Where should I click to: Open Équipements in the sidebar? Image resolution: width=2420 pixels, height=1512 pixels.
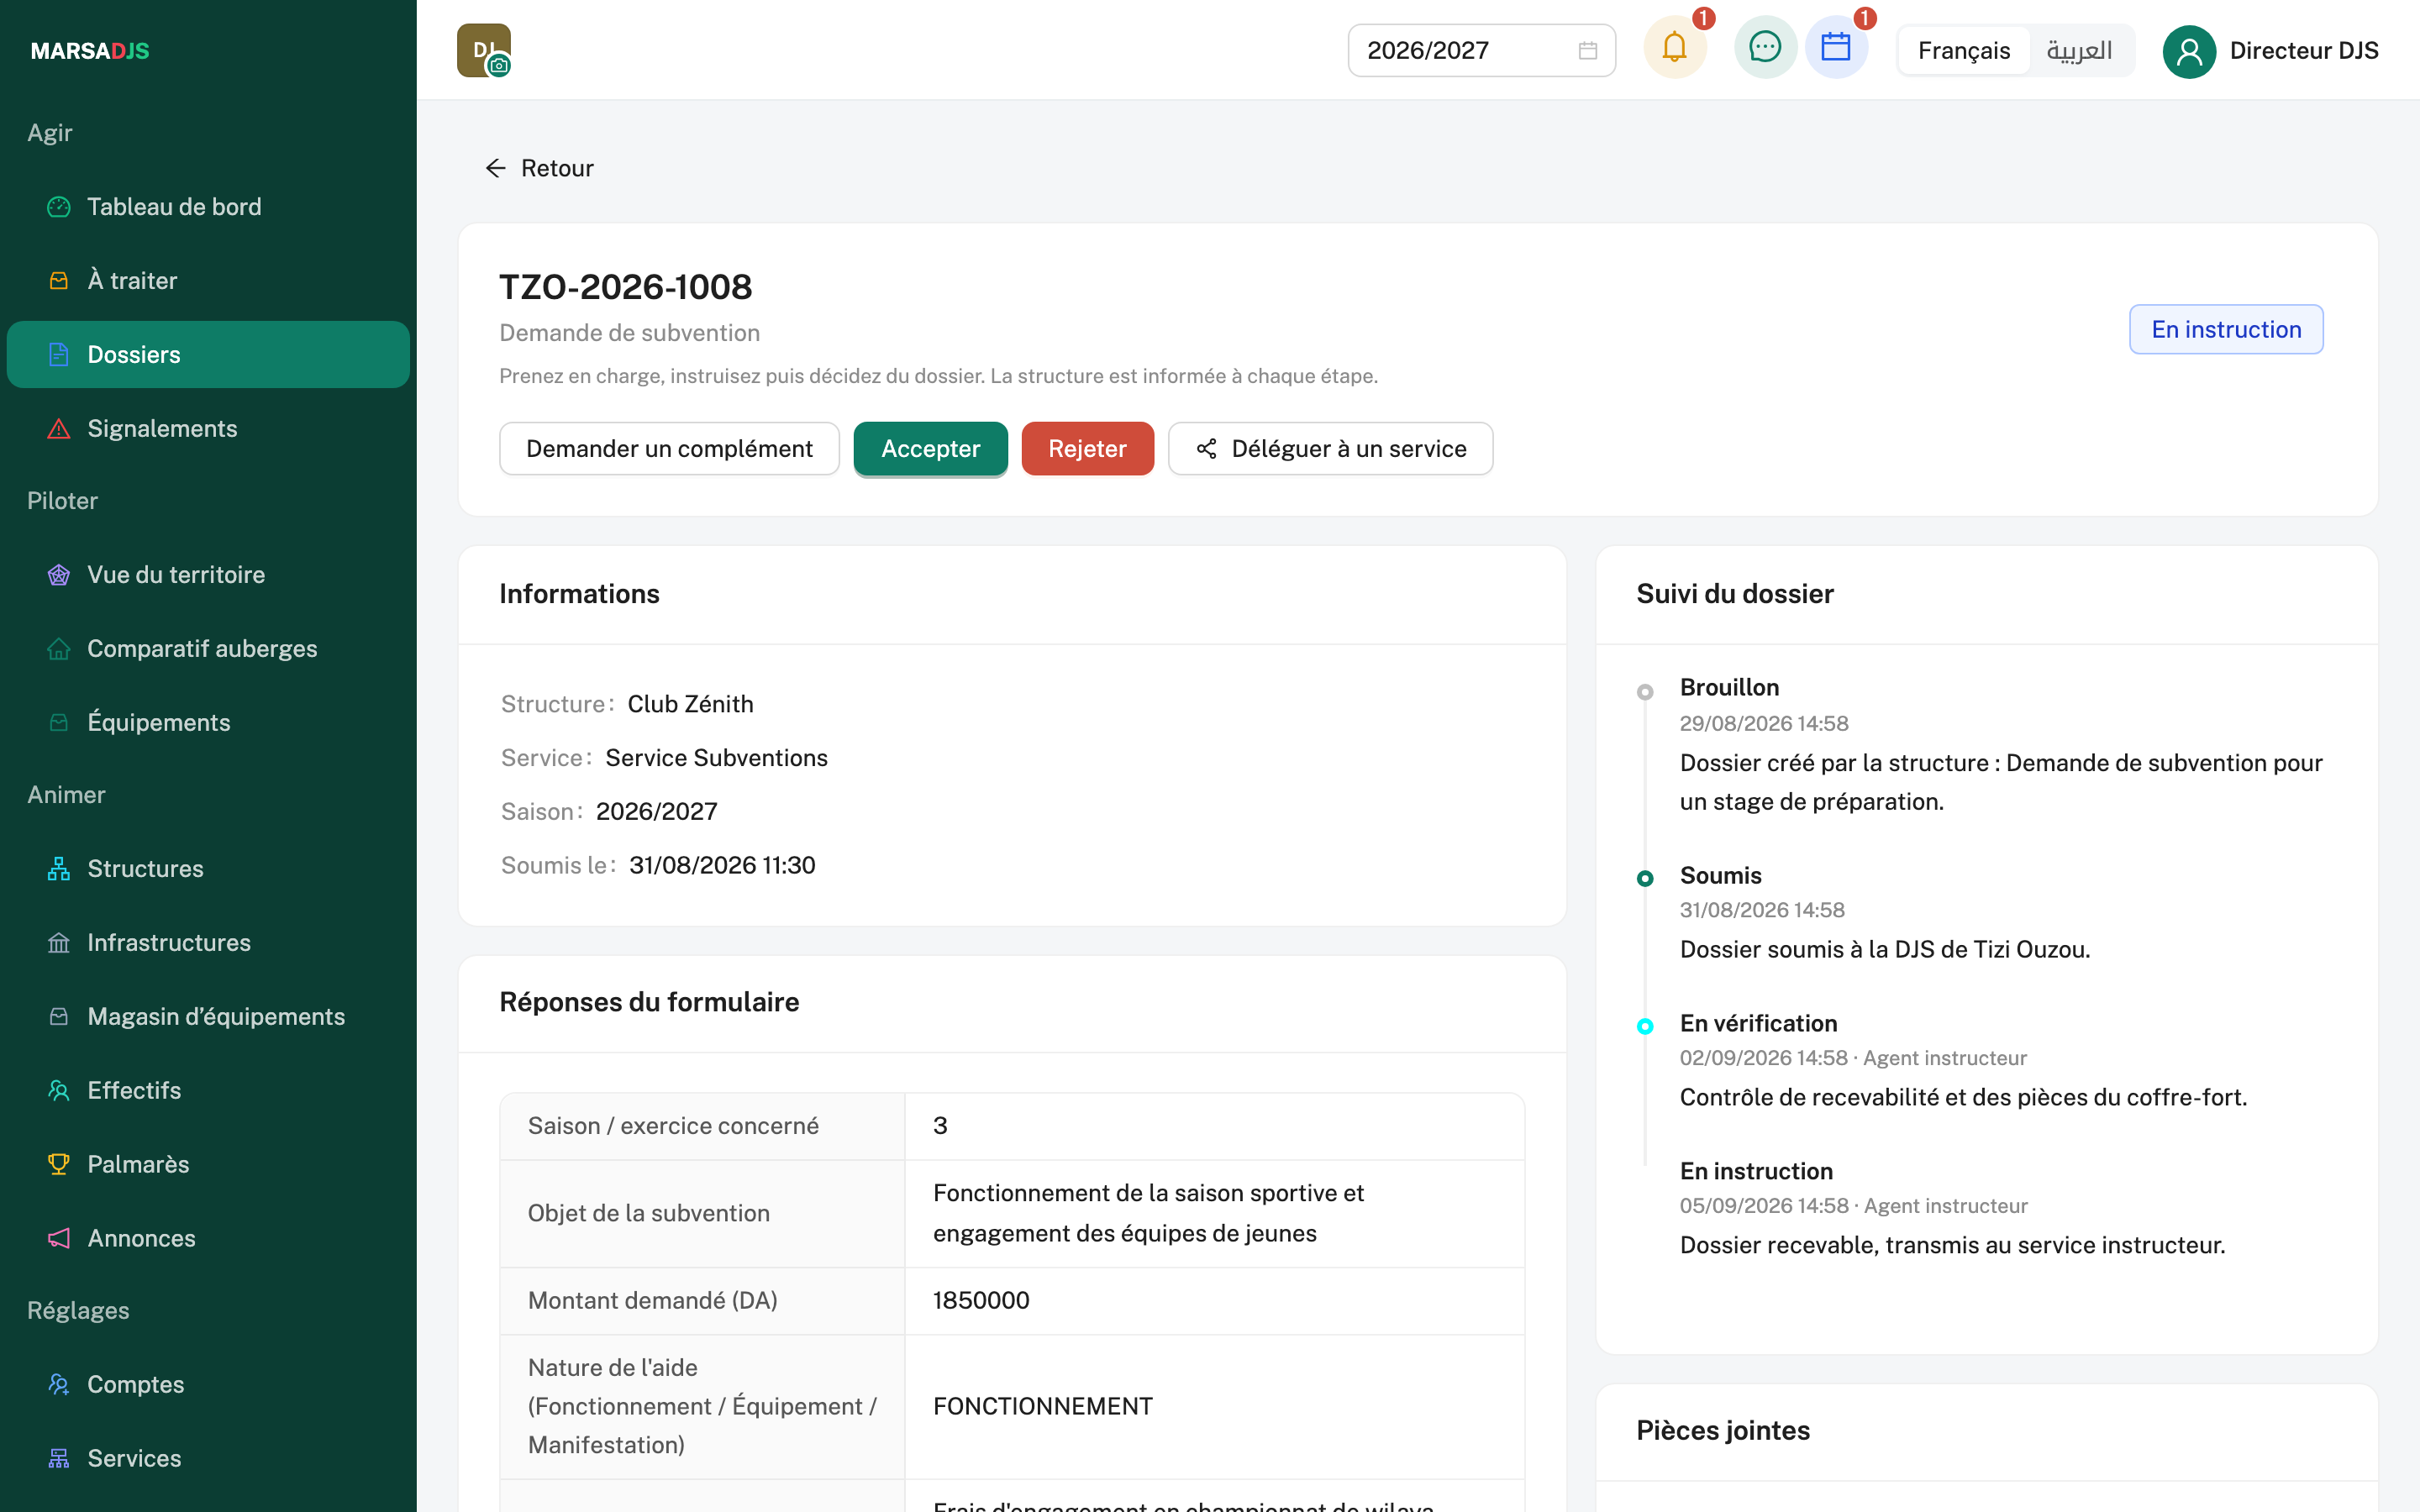pos(208,722)
